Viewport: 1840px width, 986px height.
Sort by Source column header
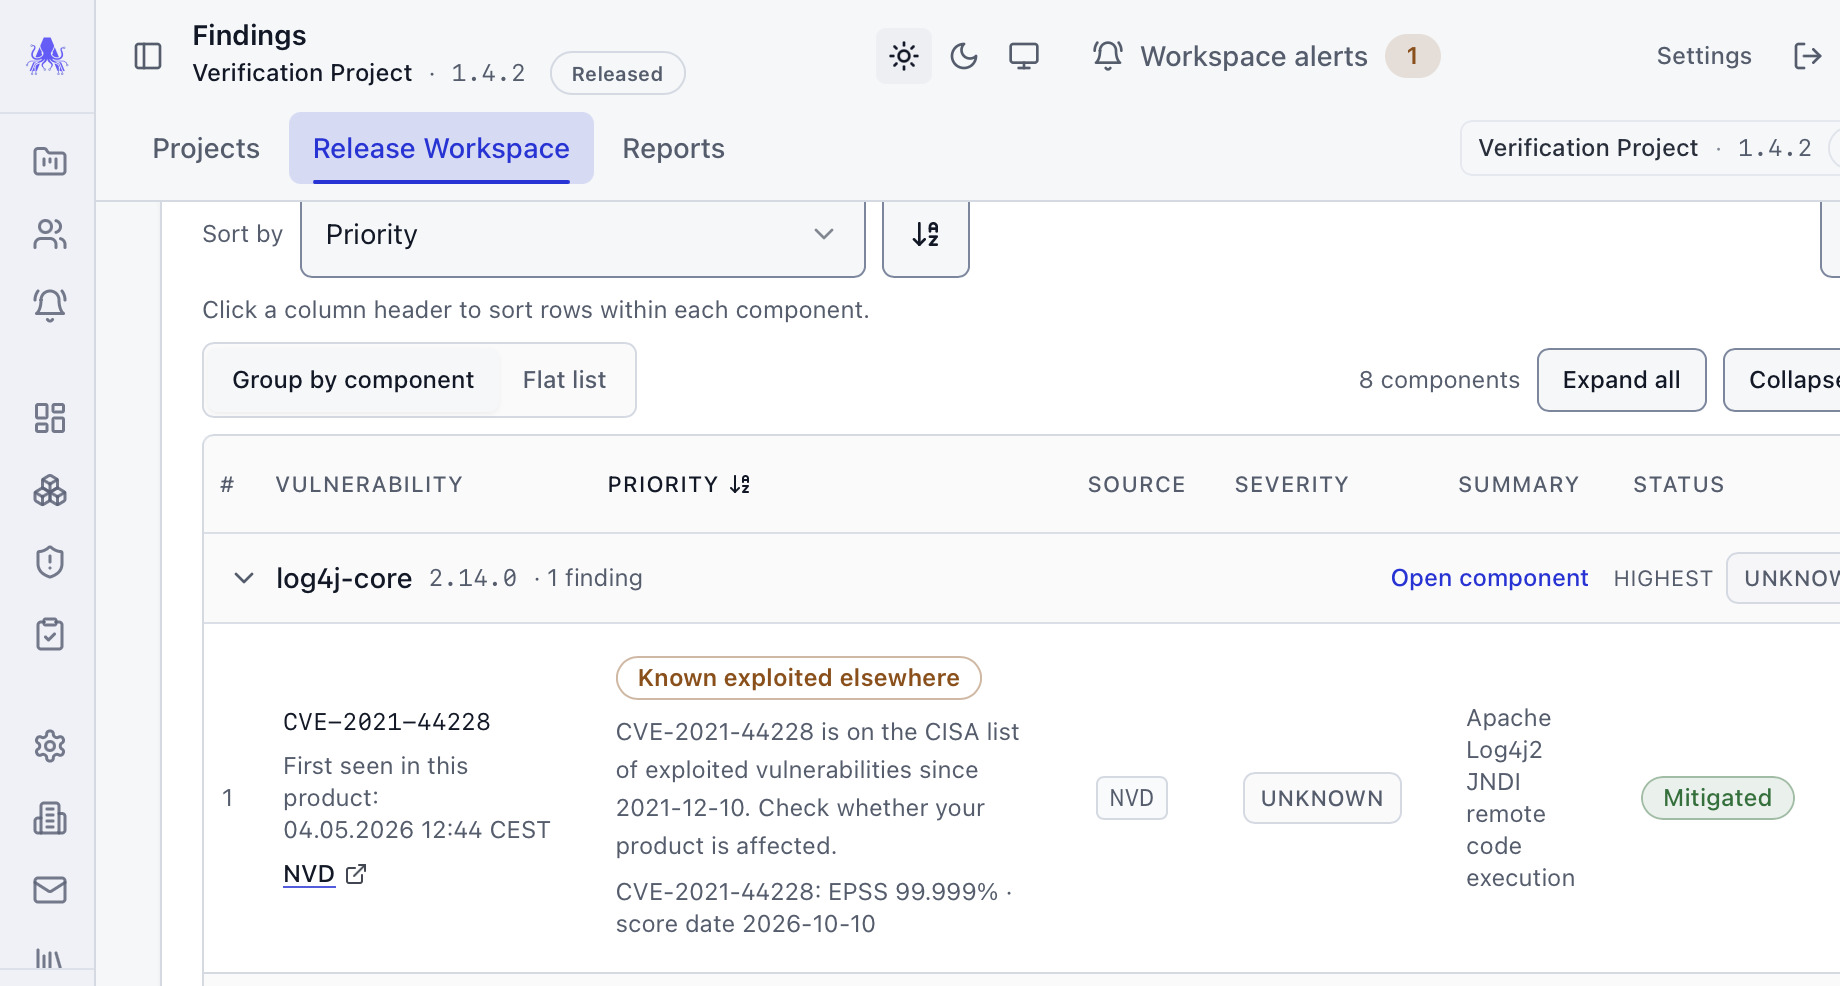click(1136, 485)
